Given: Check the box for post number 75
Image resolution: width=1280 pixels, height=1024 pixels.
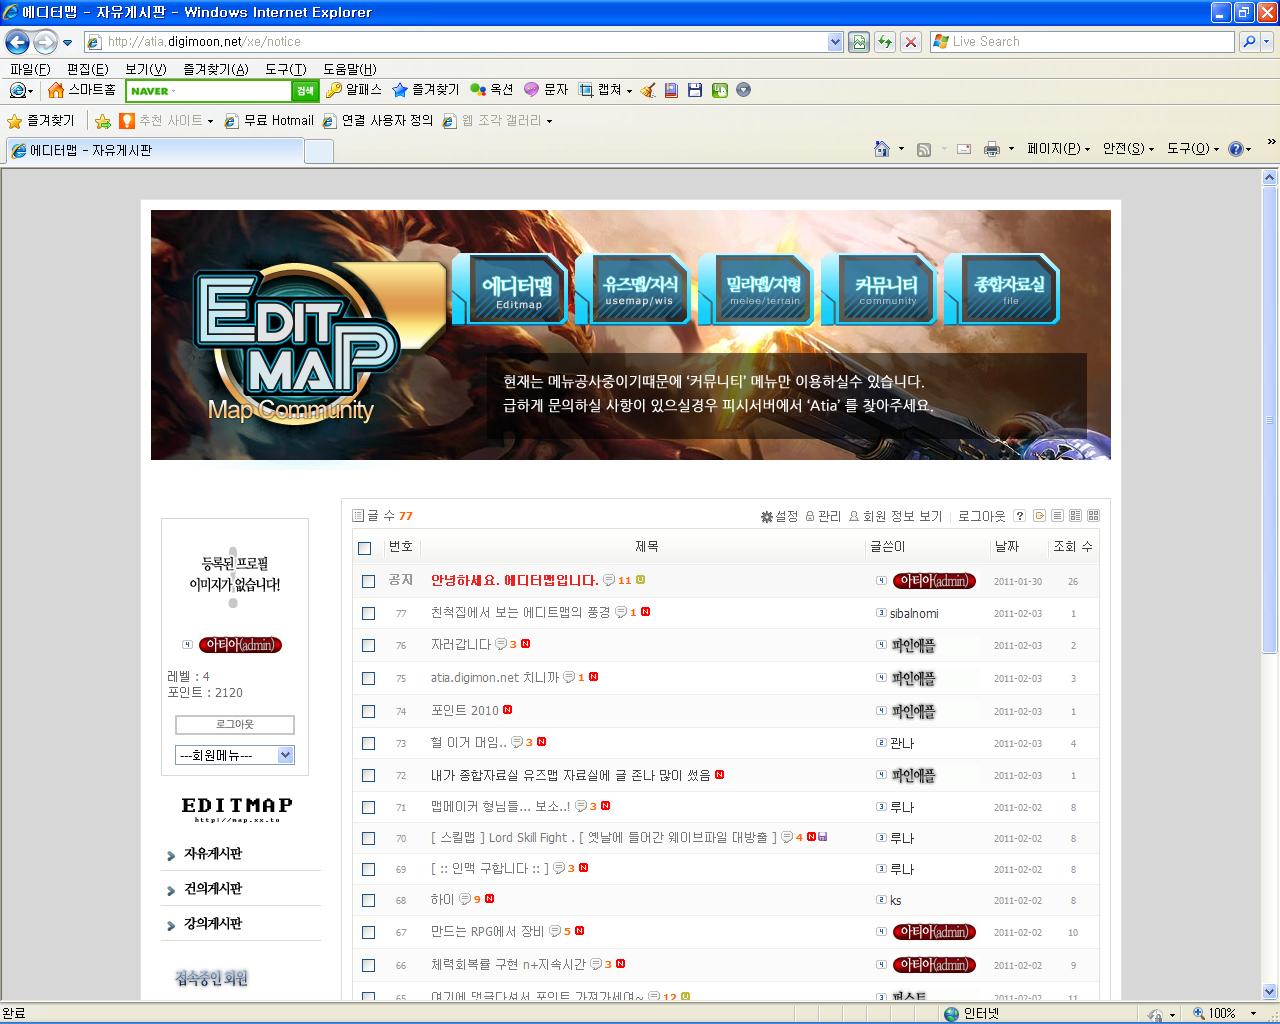Looking at the screenshot, I should coord(368,678).
